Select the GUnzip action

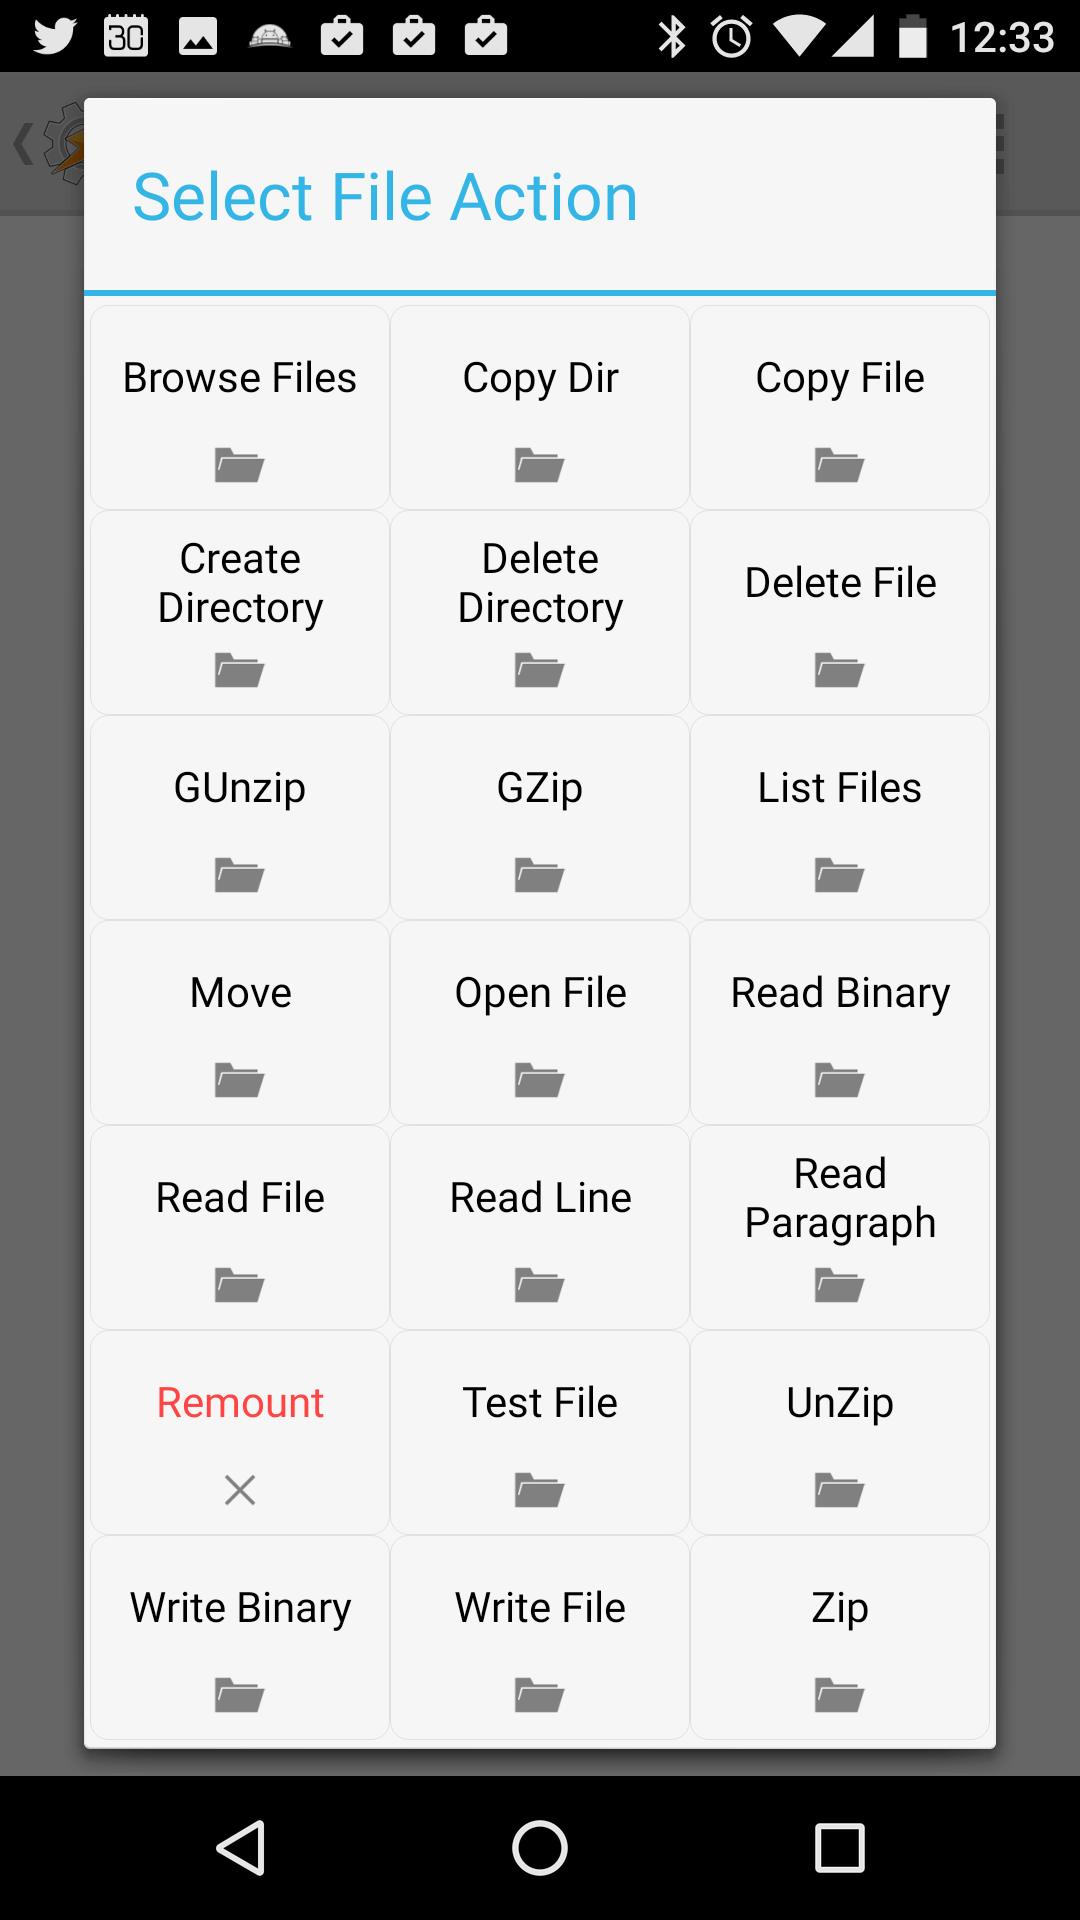[240, 818]
